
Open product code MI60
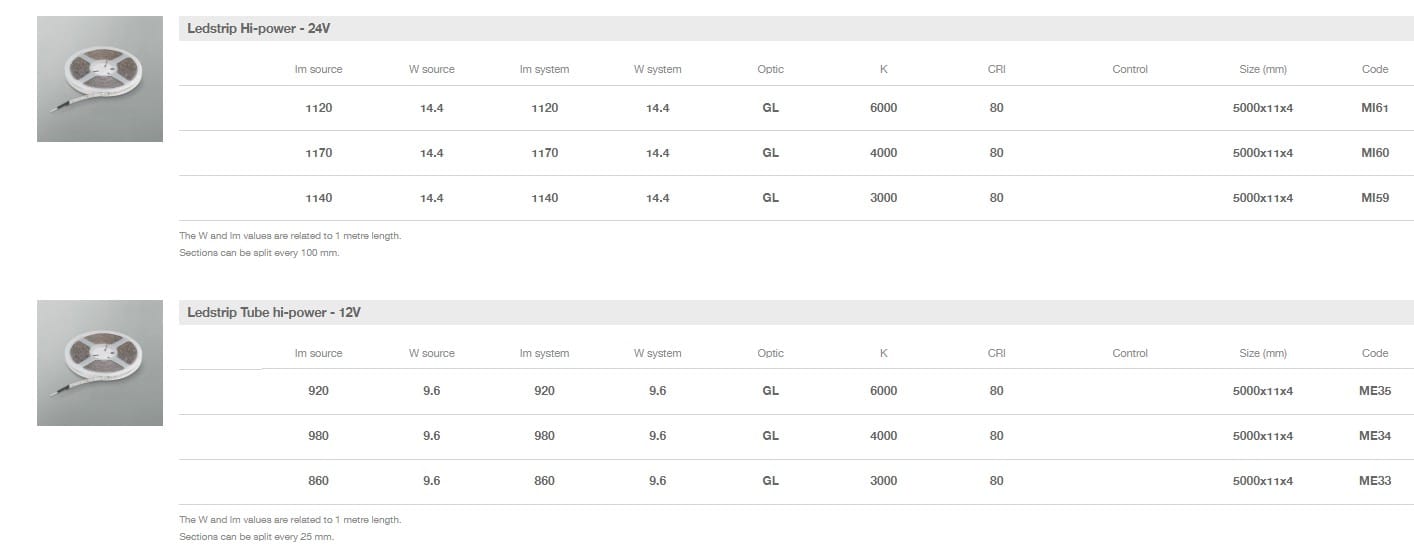1374,153
